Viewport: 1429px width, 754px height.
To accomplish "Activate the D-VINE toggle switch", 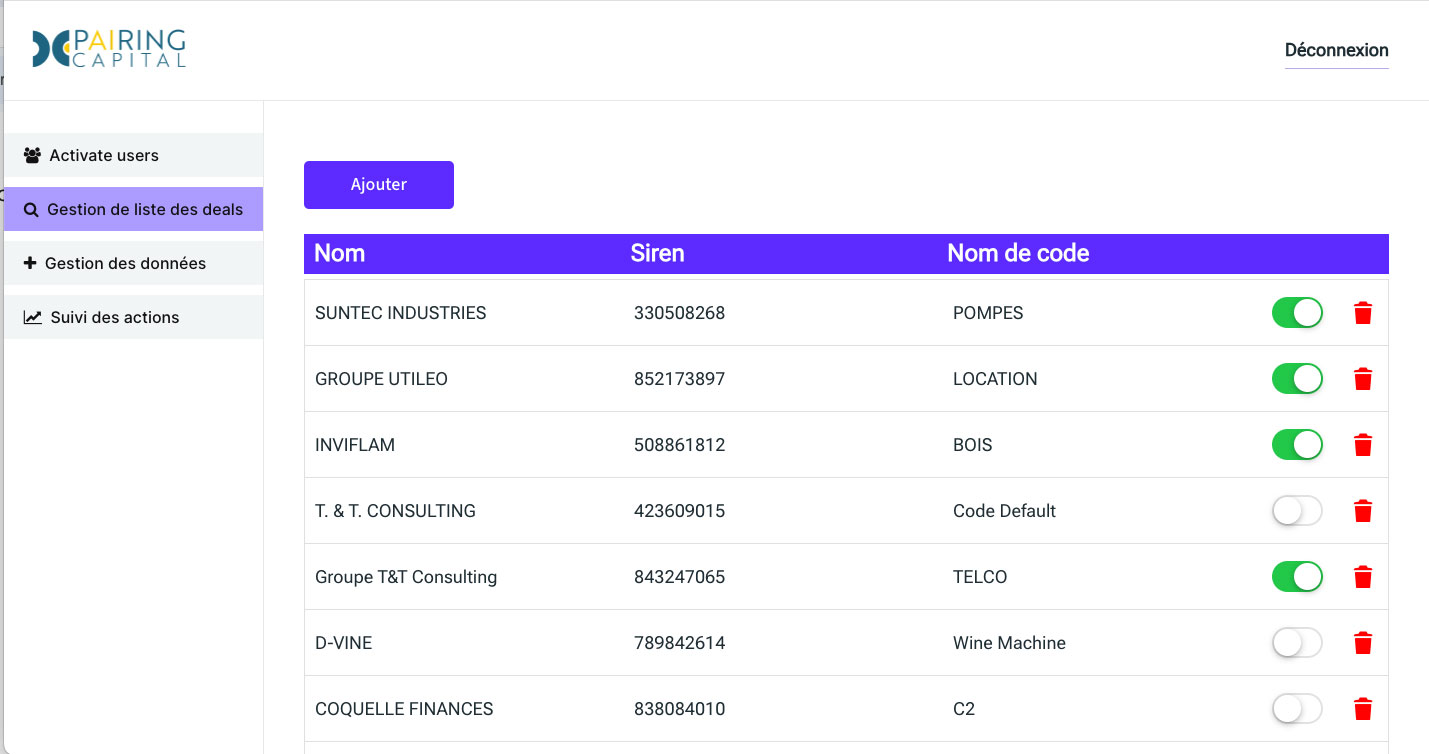I will [x=1297, y=643].
